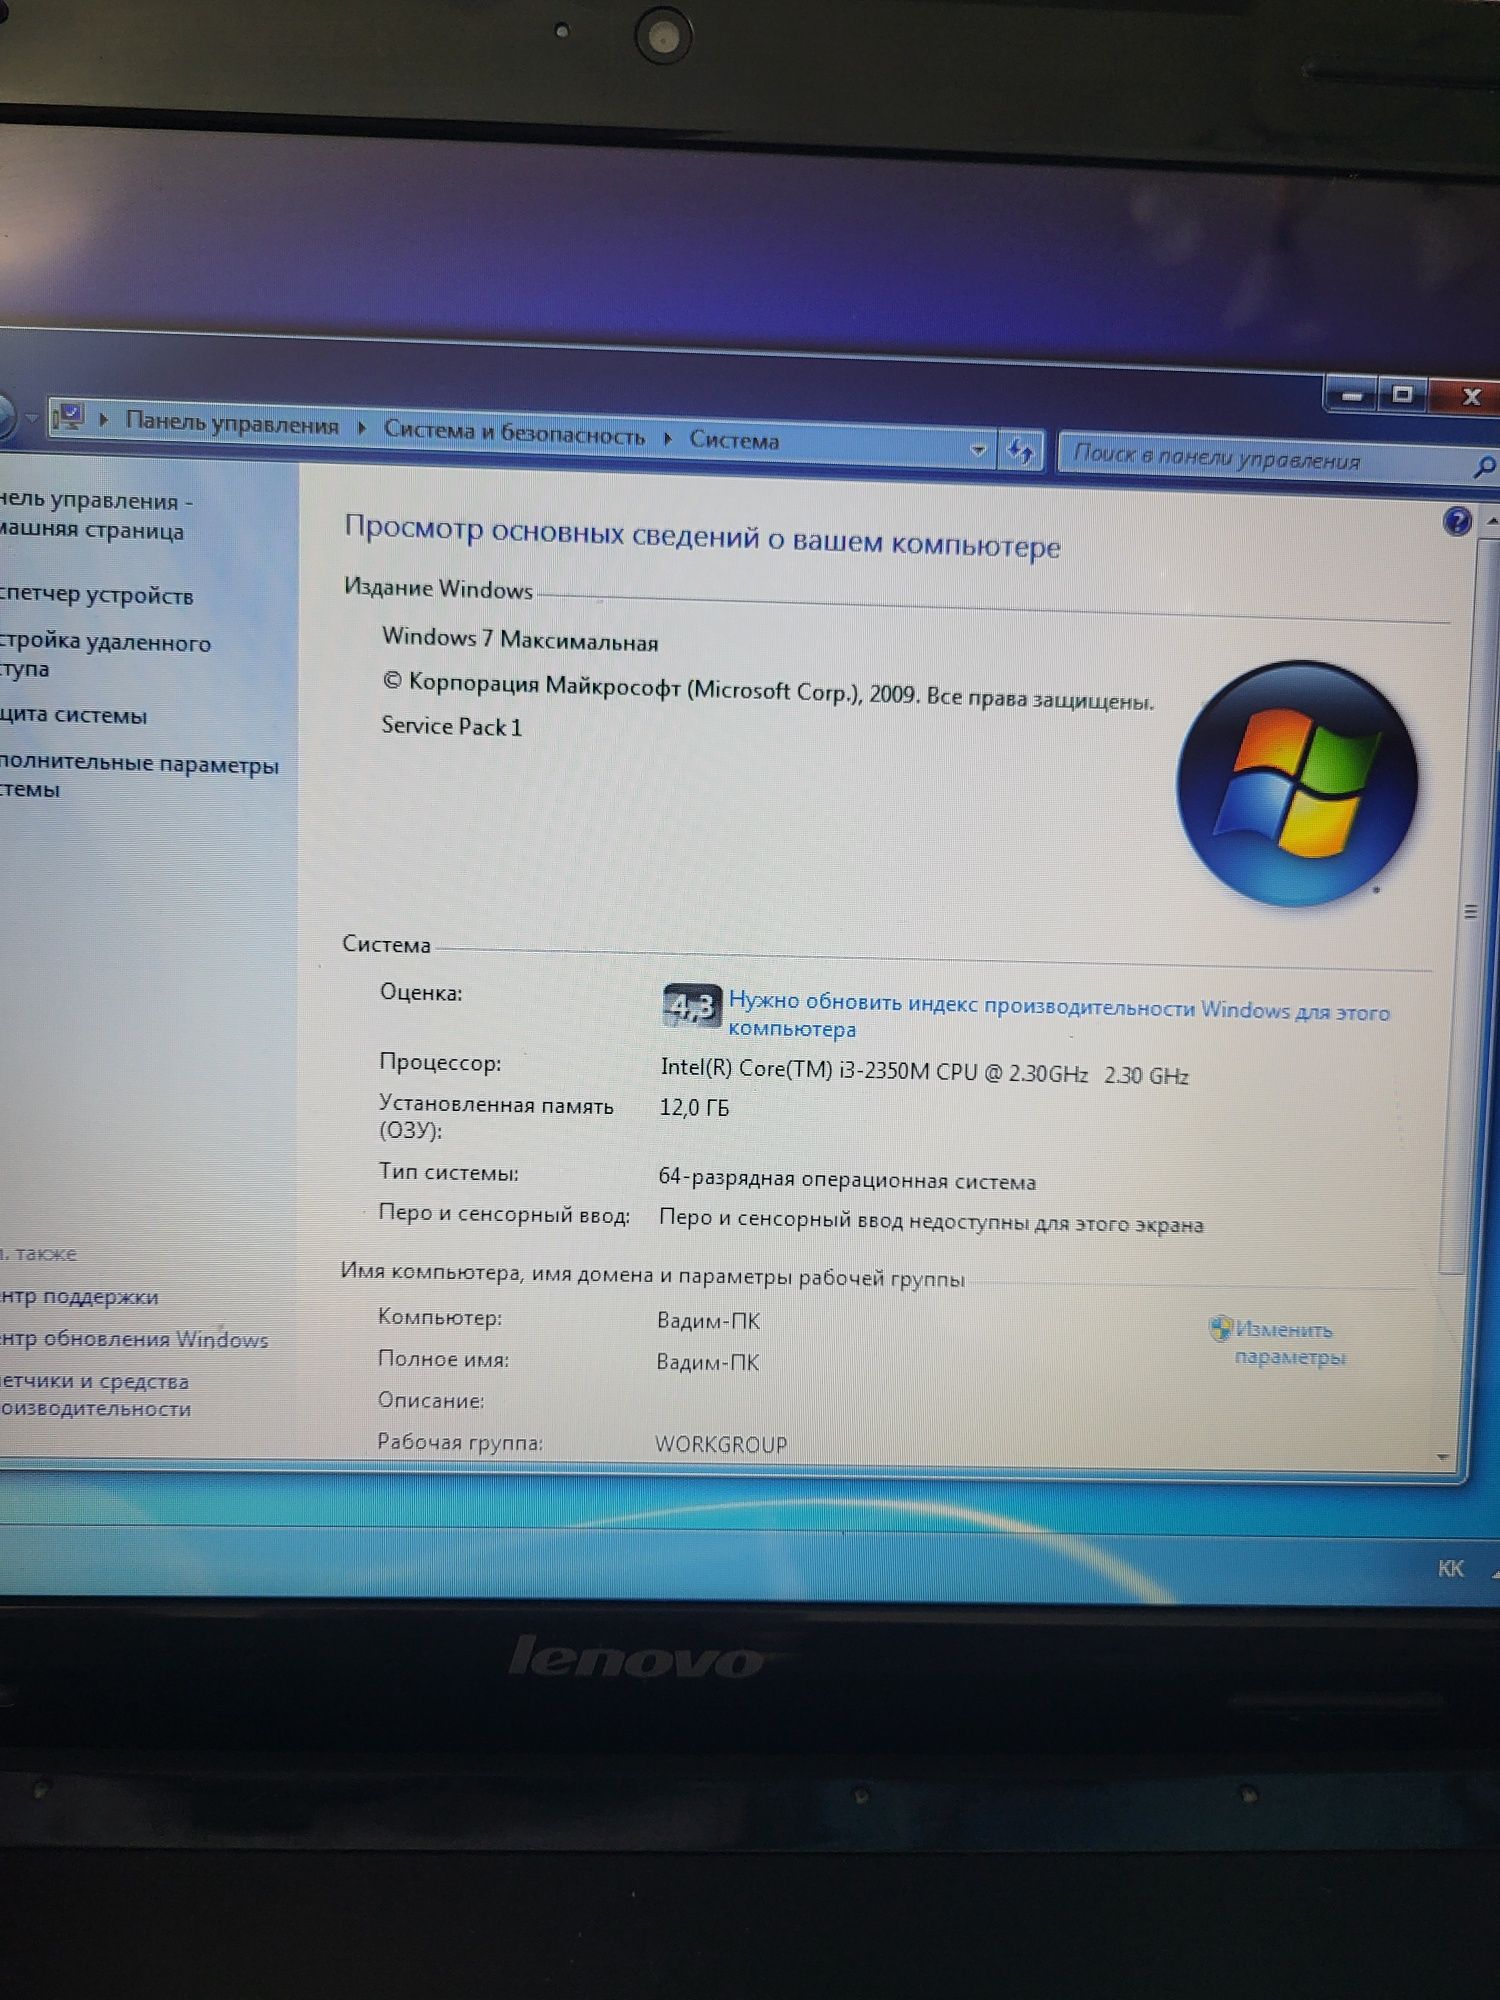Click 64-разрядная операционная система text
Viewport: 1500px width, 2000px height.
tap(847, 1179)
